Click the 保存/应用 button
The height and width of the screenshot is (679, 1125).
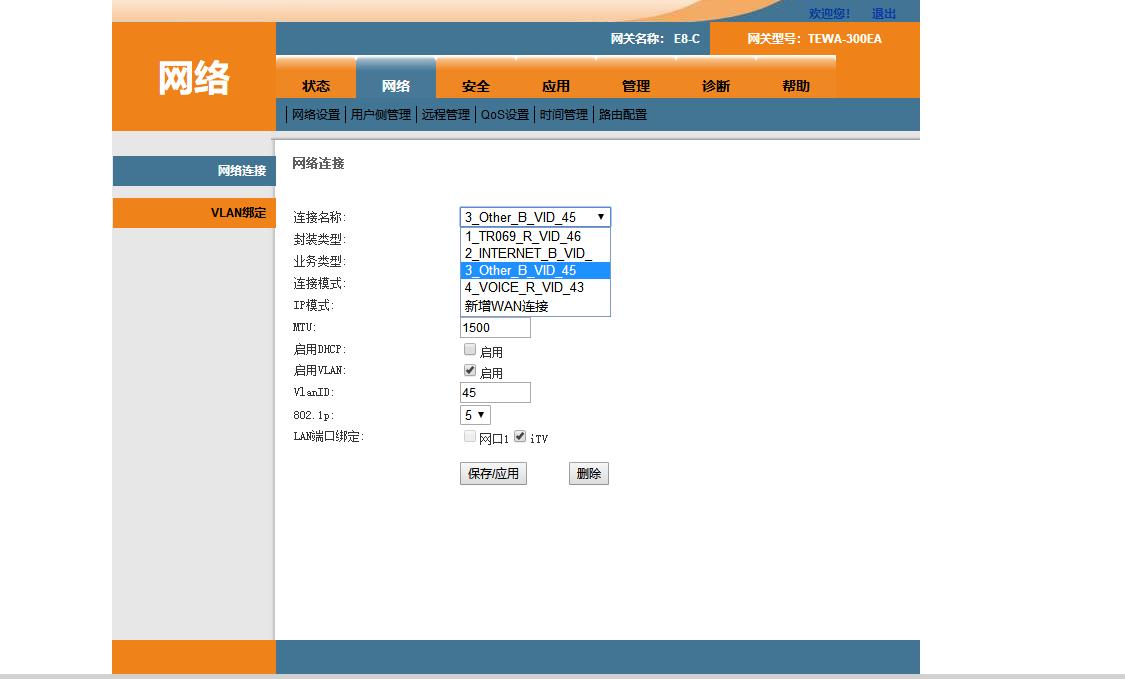tap(493, 473)
